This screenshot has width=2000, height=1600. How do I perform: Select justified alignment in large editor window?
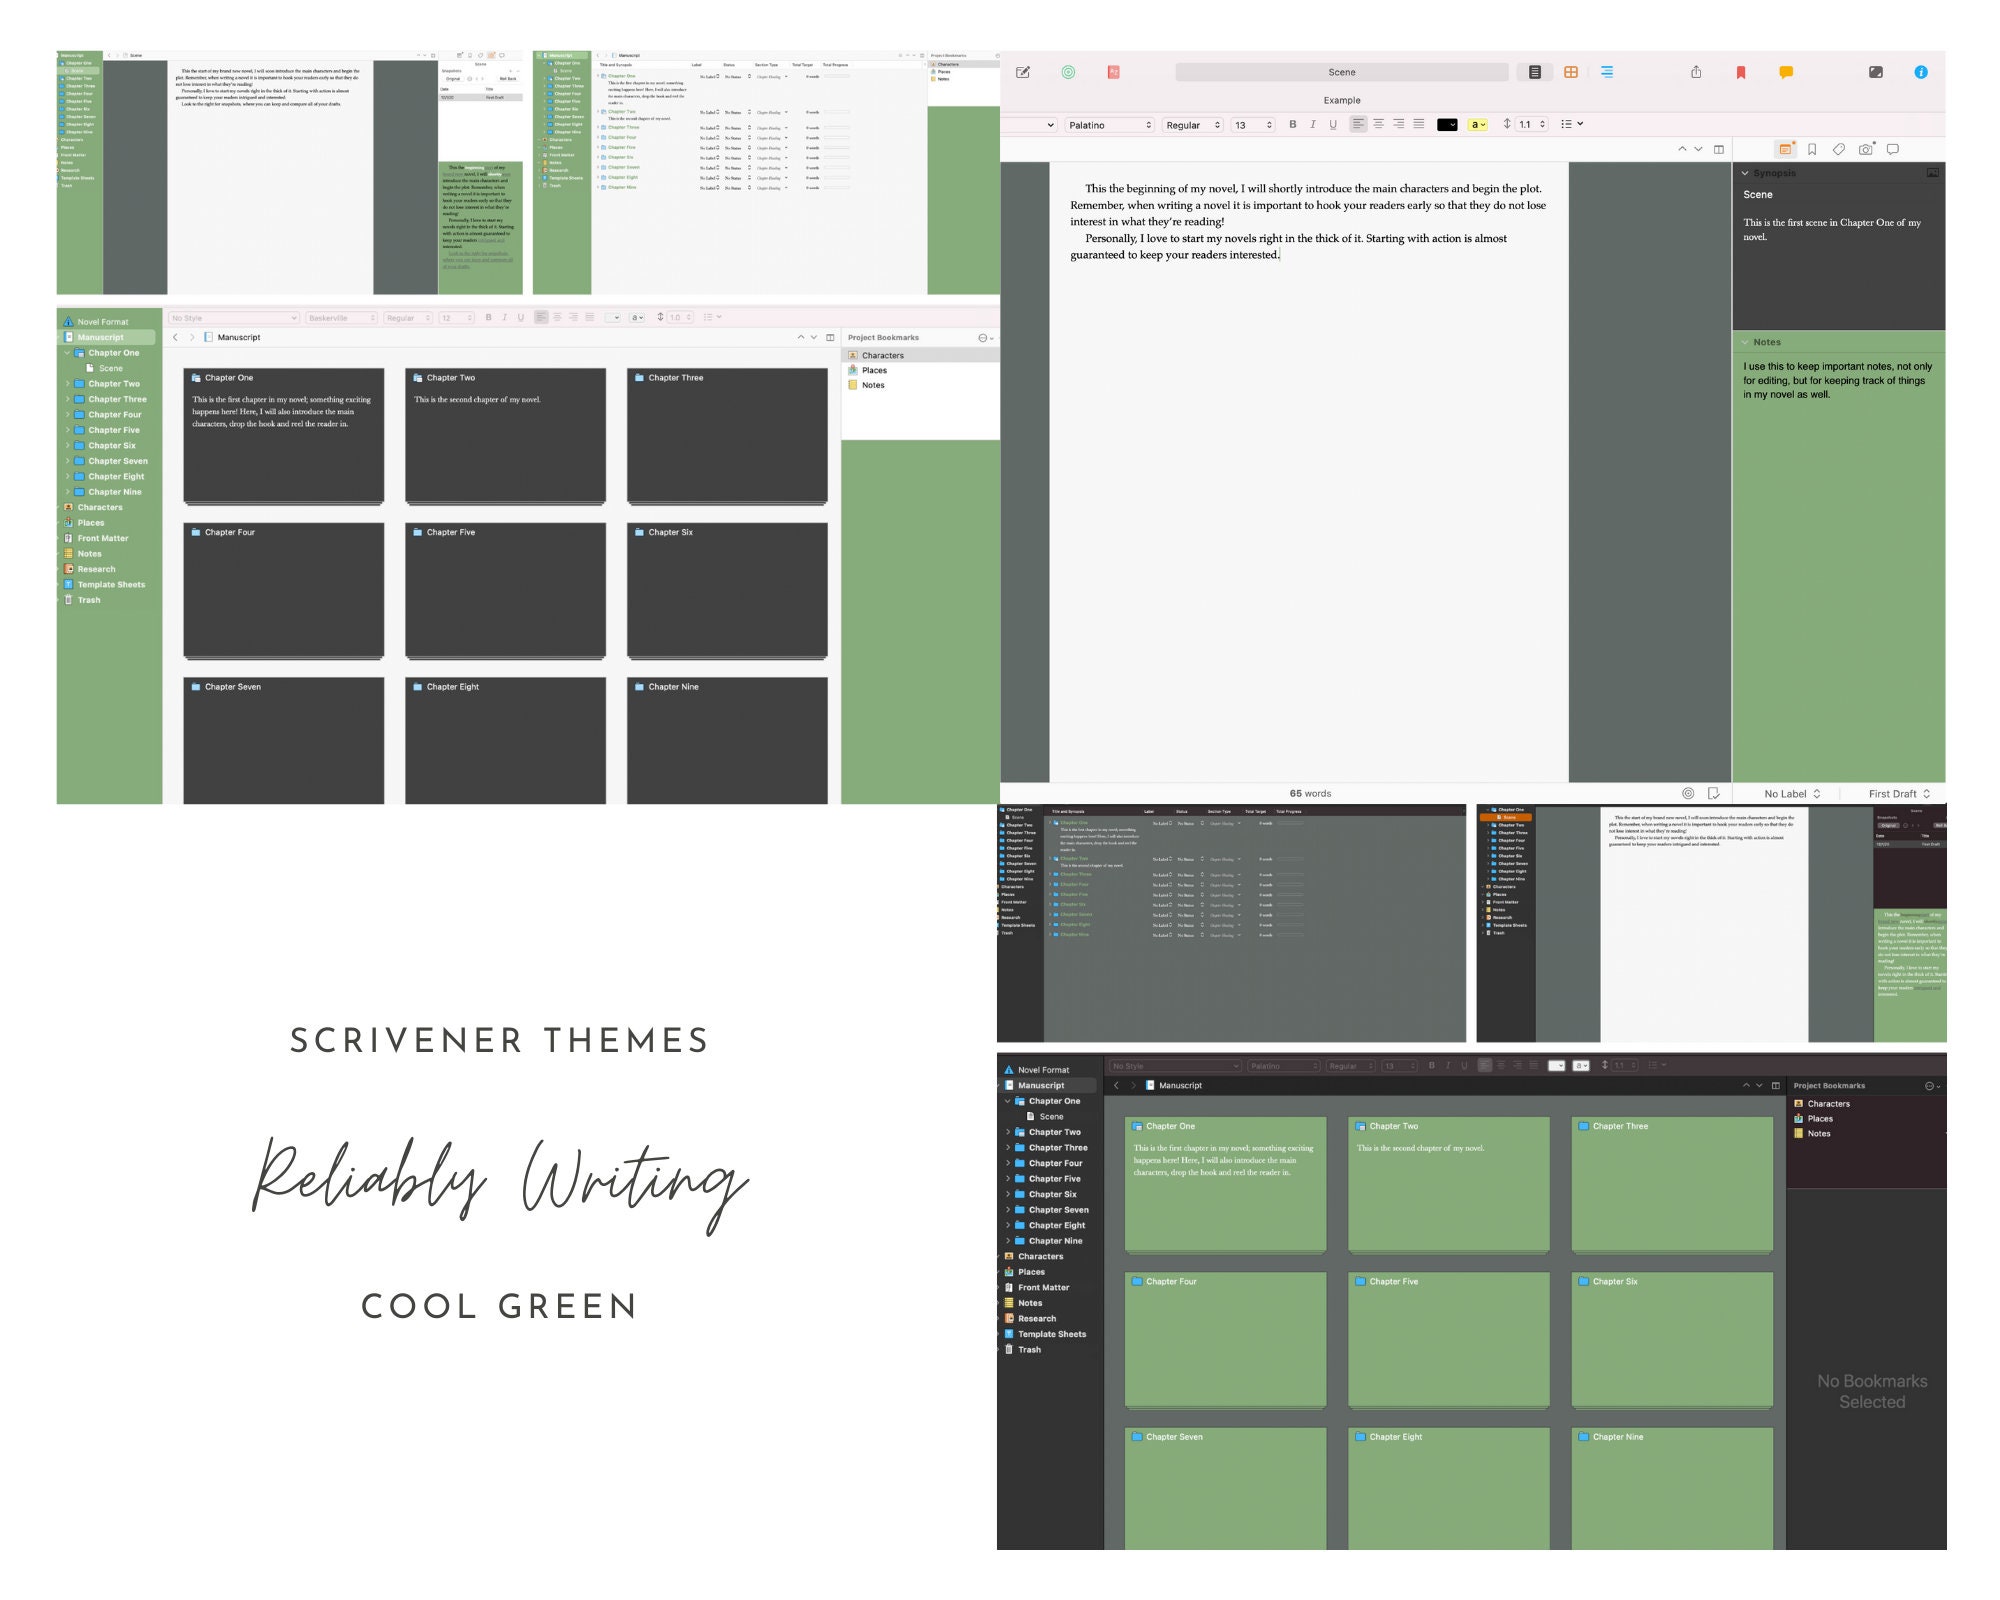pyautogui.click(x=1418, y=124)
